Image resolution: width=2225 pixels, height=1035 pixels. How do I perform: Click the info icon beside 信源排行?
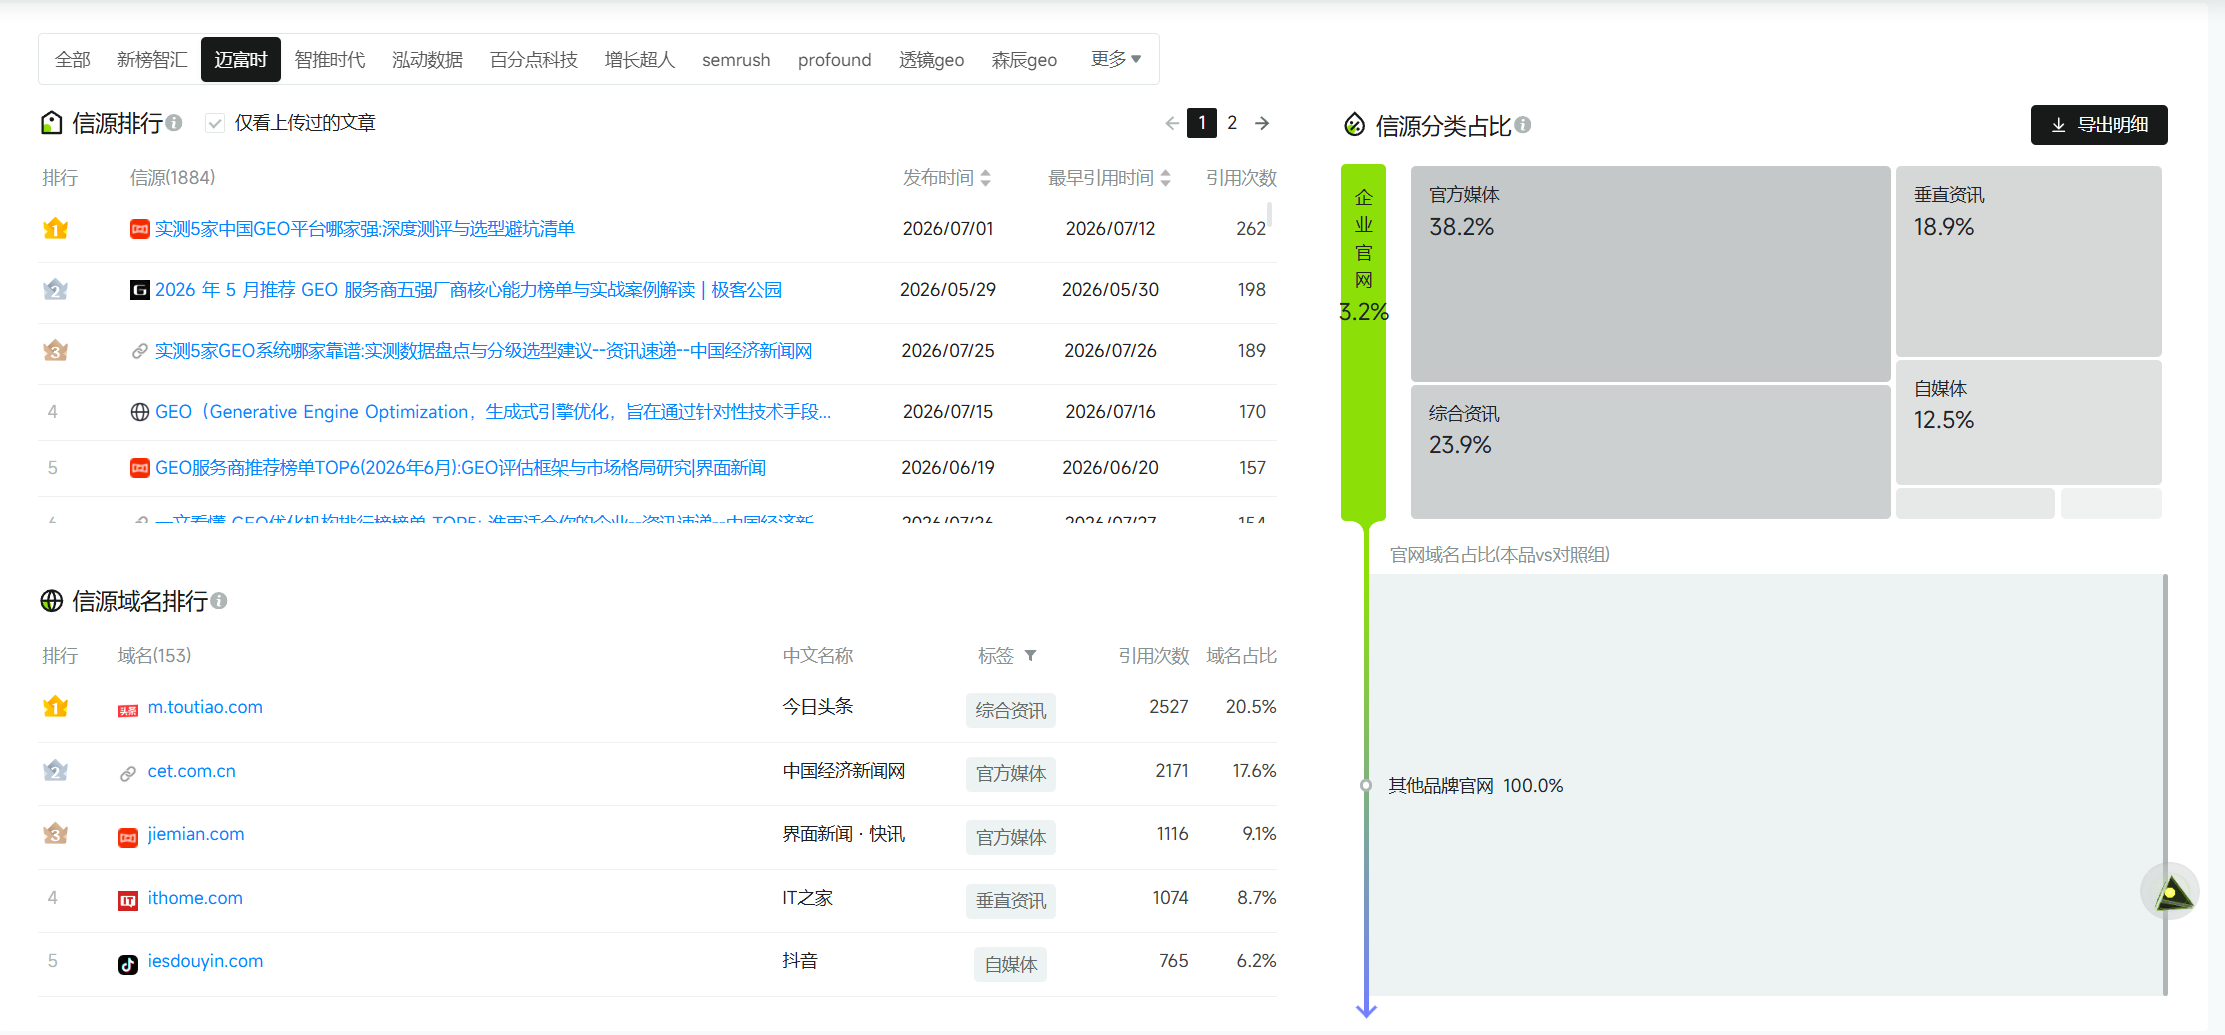point(174,123)
